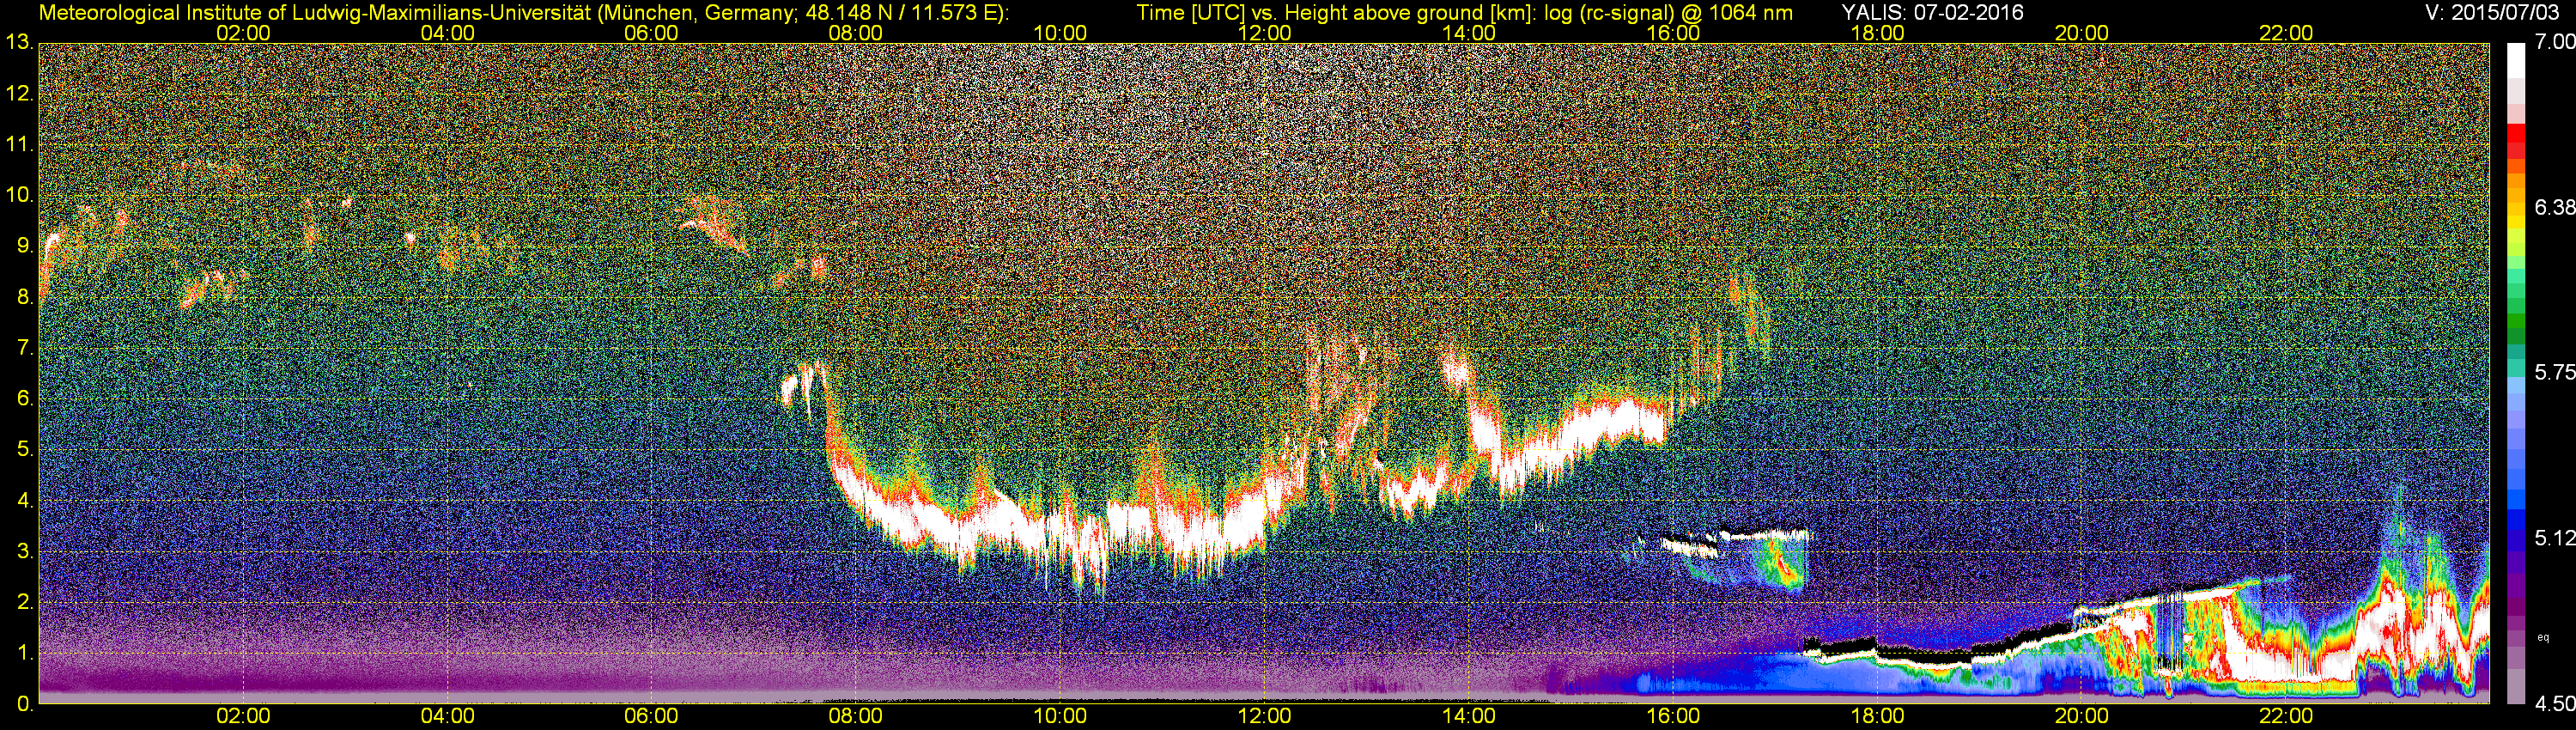Viewport: 2576px width, 730px height.
Task: Click the 7 km height axis label
Action: click(24, 348)
